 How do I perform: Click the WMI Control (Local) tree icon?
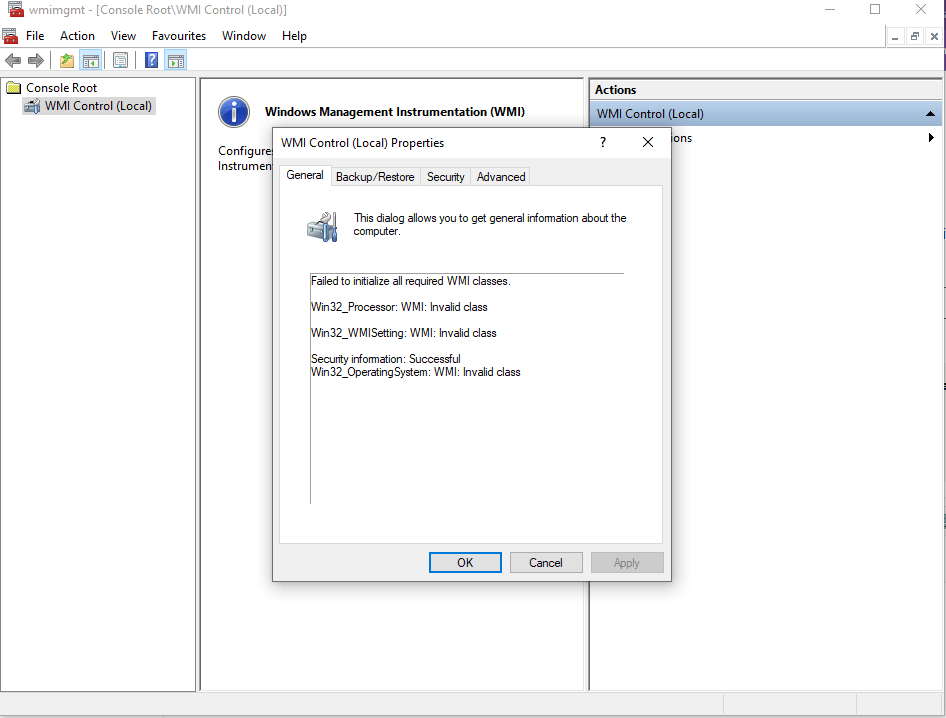[32, 106]
